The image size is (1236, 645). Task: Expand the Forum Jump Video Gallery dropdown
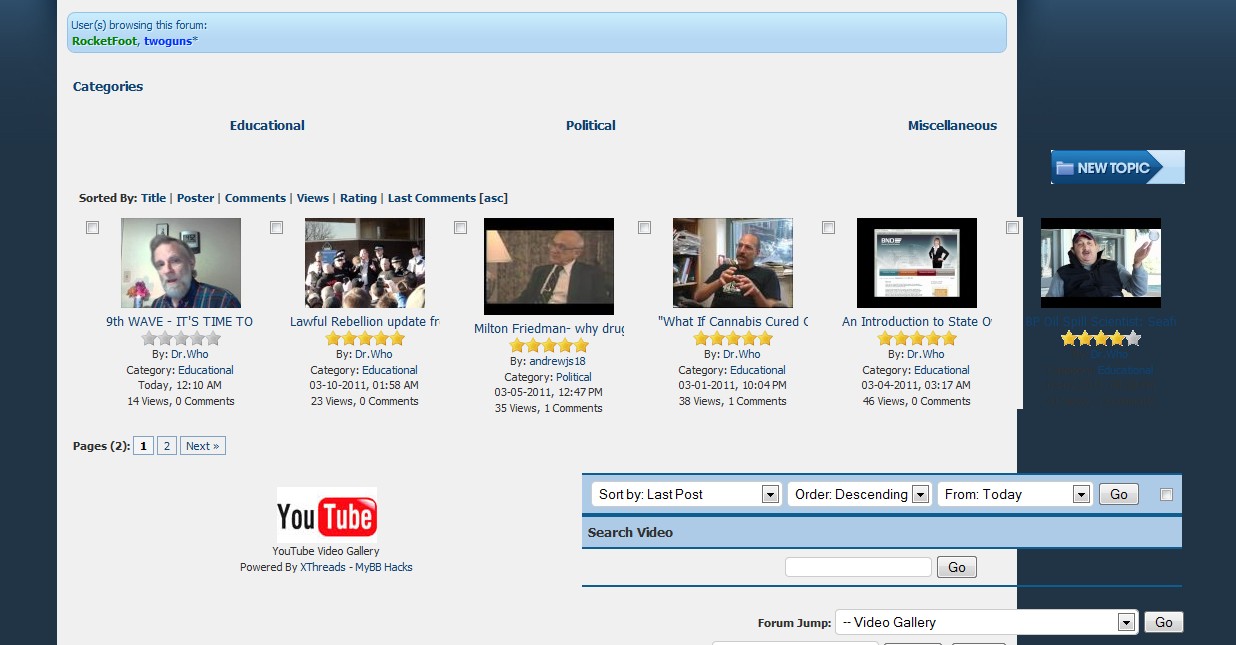tap(987, 622)
